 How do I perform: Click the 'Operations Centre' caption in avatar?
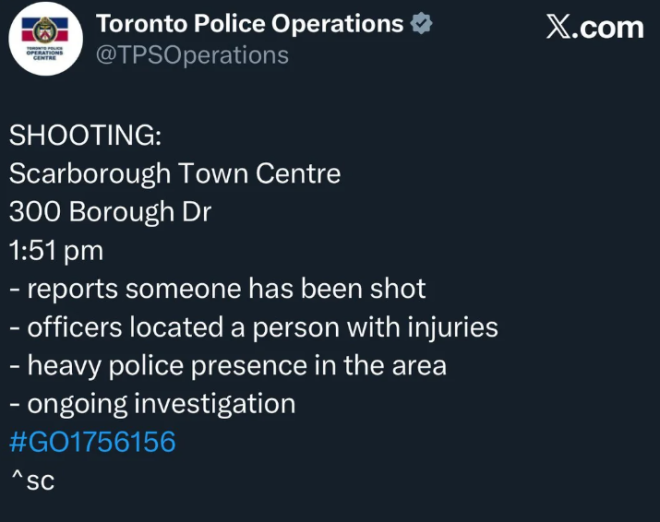tap(42, 54)
